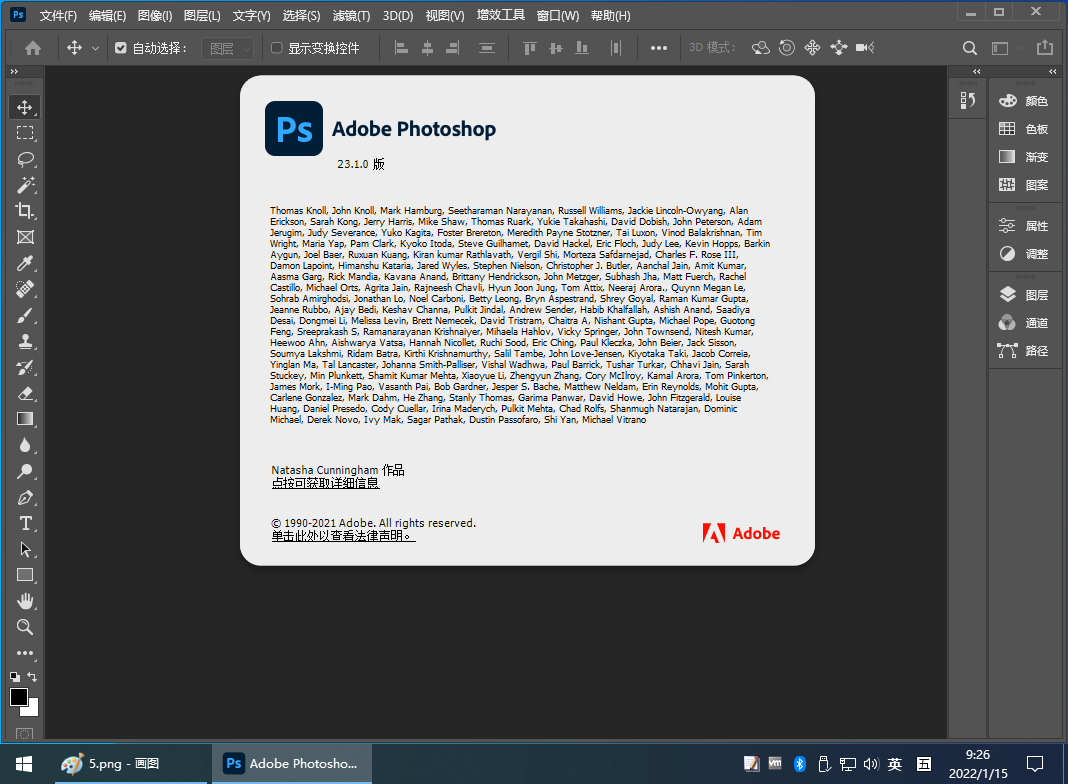1068x784 pixels.
Task: Click the white background color swatch
Action: 32,710
